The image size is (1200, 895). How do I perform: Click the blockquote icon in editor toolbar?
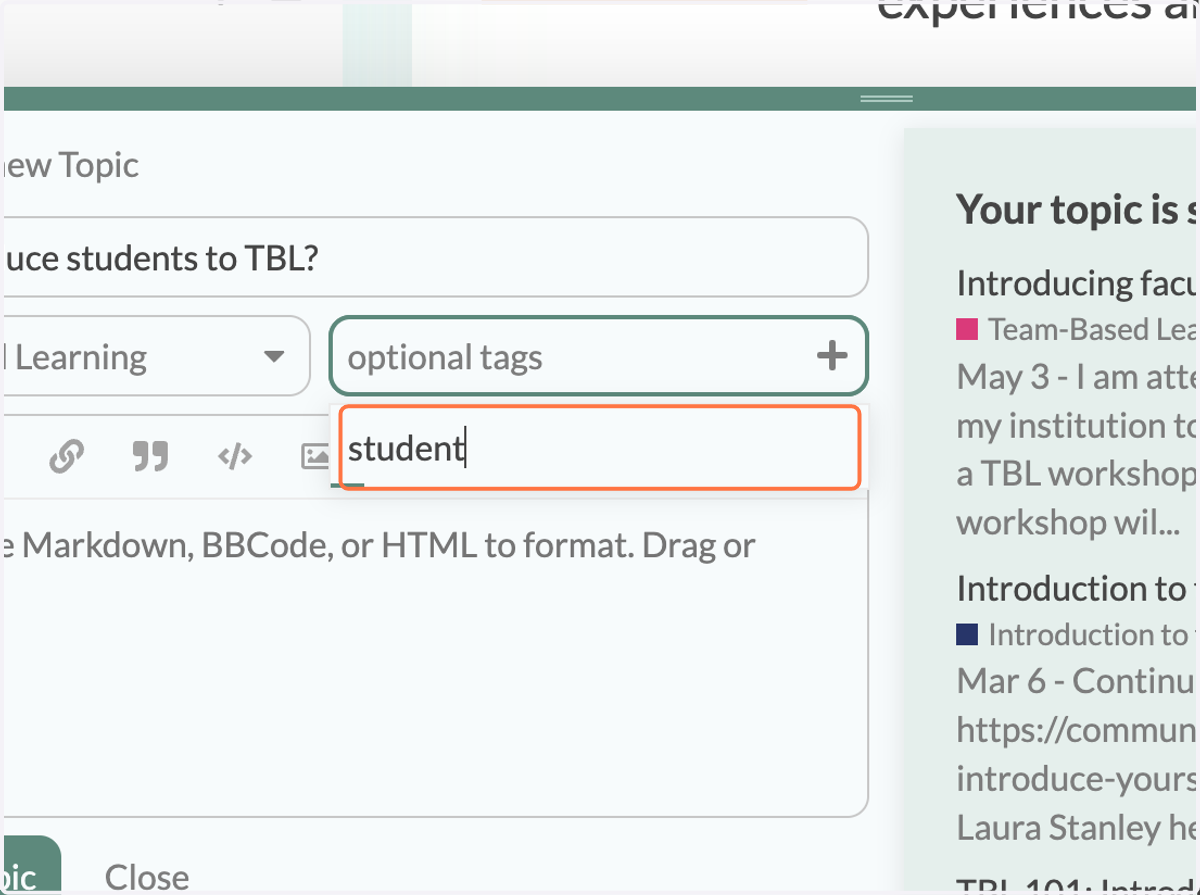point(150,456)
